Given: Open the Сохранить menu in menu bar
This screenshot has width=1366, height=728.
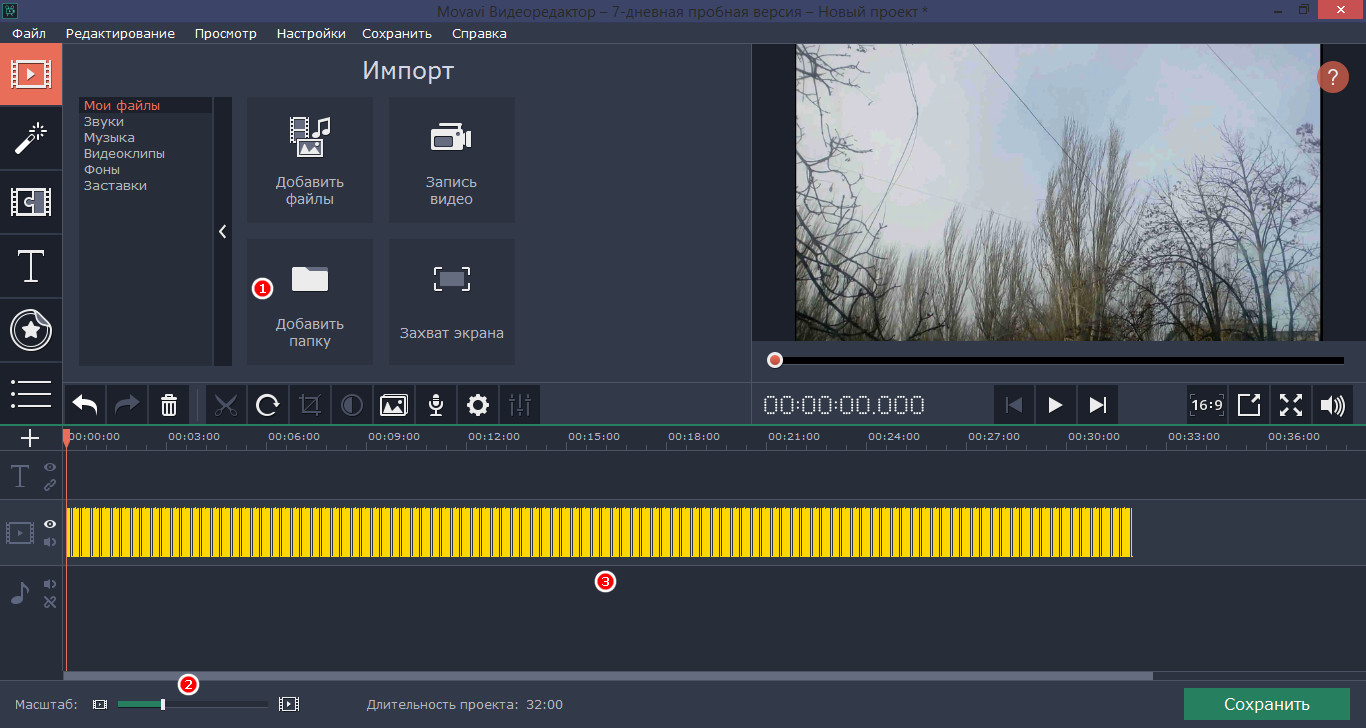Looking at the screenshot, I should (397, 33).
